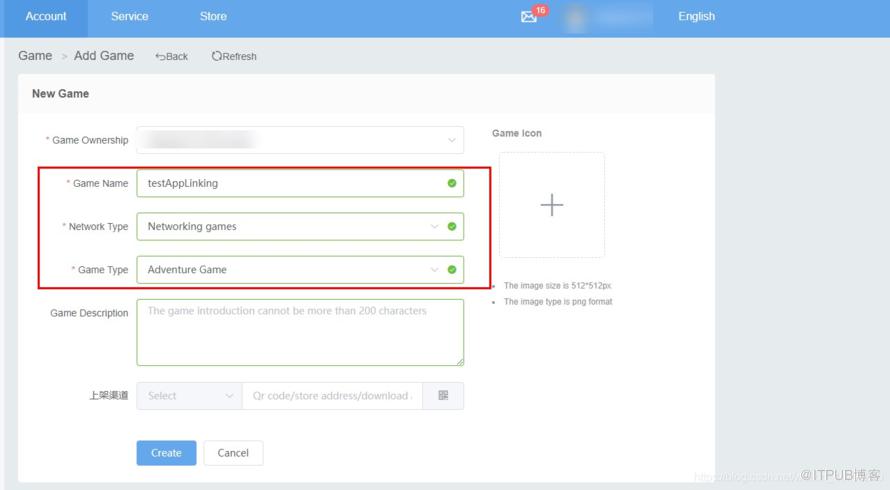Viewport: 890px width, 490px height.
Task: Open the mail notifications icon
Action: [528, 16]
